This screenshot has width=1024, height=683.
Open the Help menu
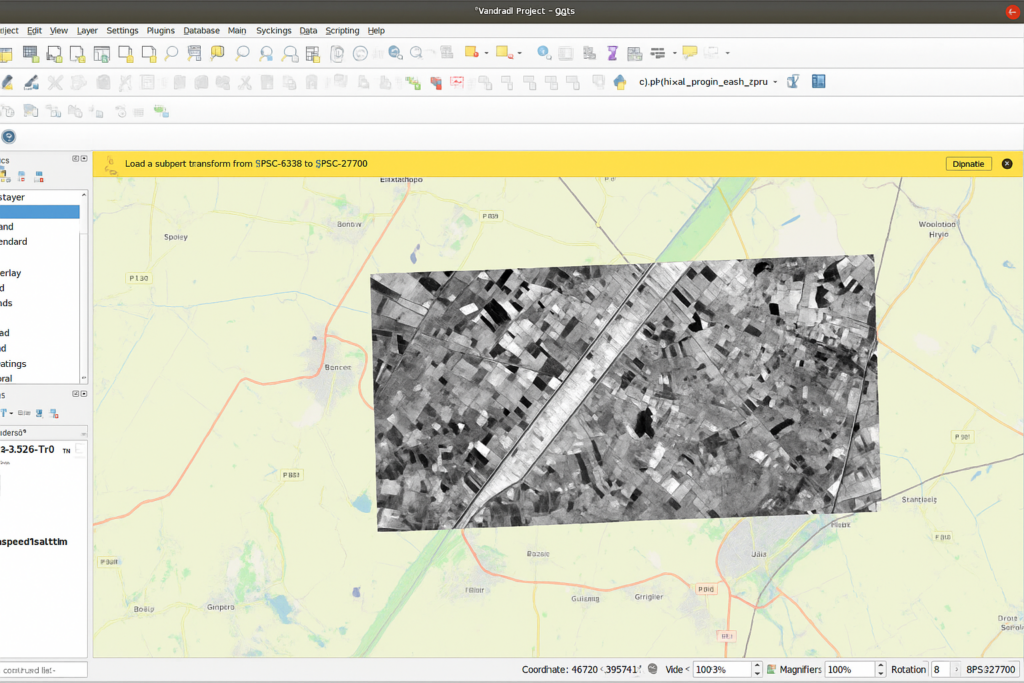pos(376,31)
